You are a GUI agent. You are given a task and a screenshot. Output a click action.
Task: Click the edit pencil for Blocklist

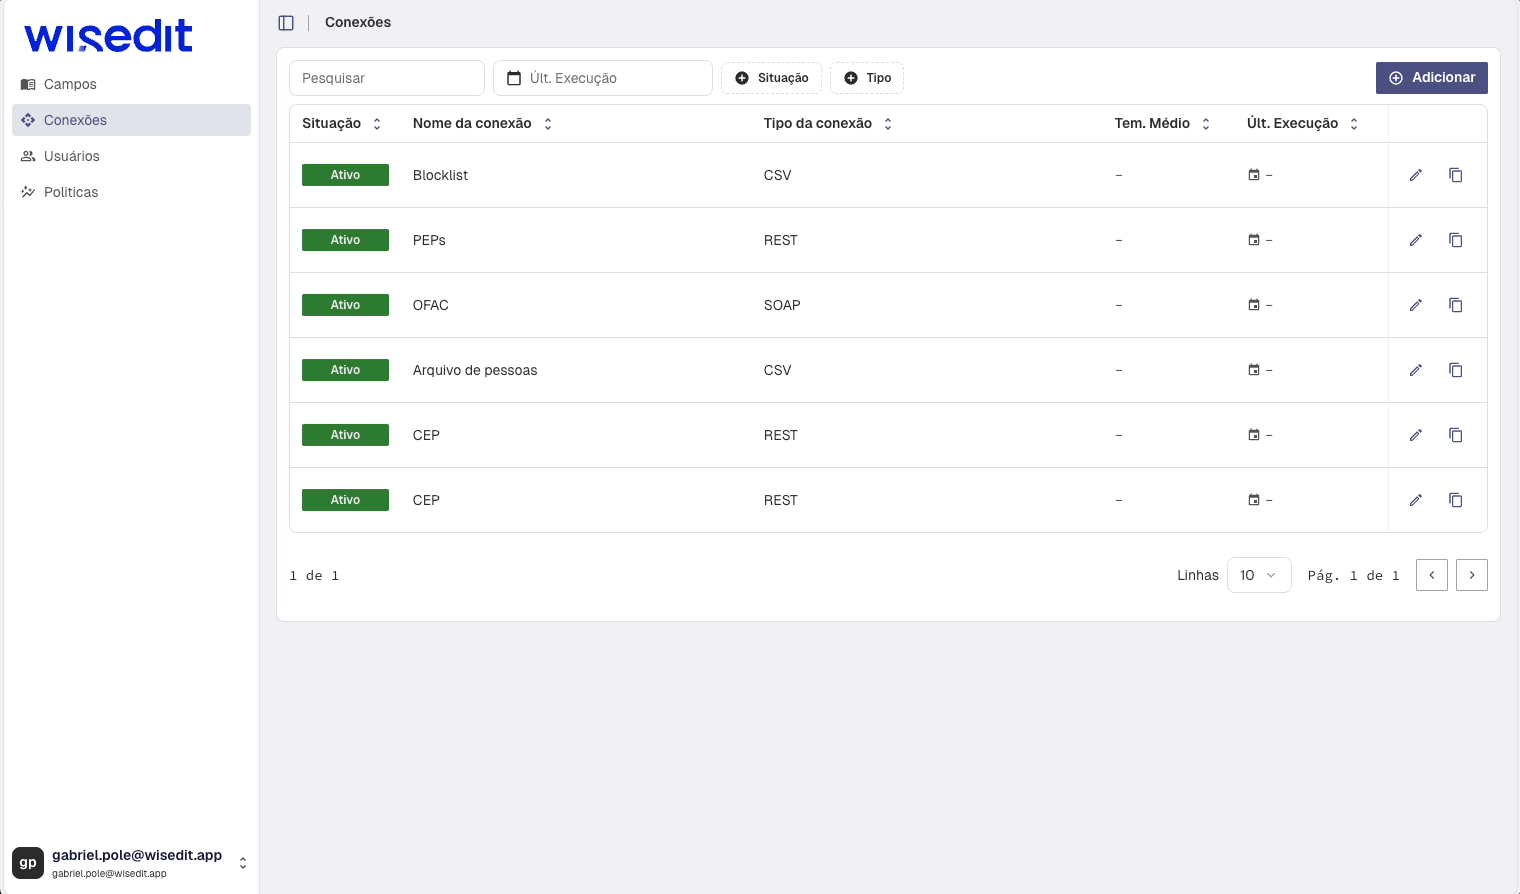1415,175
